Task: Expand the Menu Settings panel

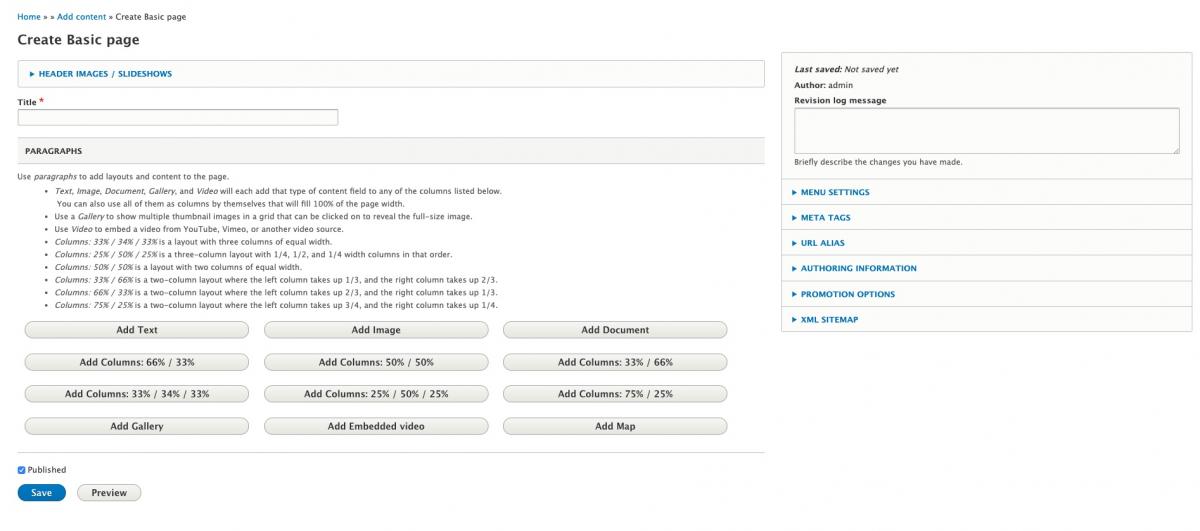Action: pos(835,192)
